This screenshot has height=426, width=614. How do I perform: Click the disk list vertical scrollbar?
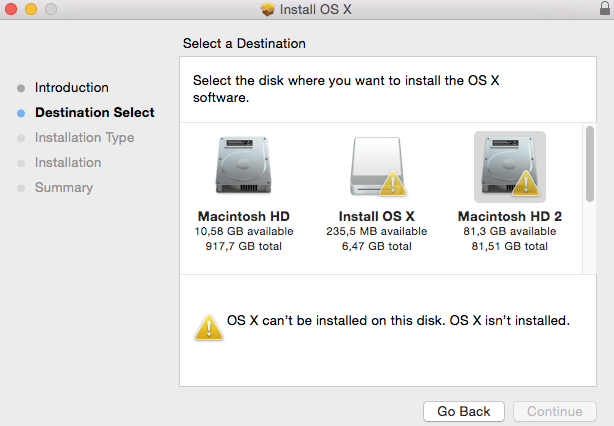pos(589,165)
